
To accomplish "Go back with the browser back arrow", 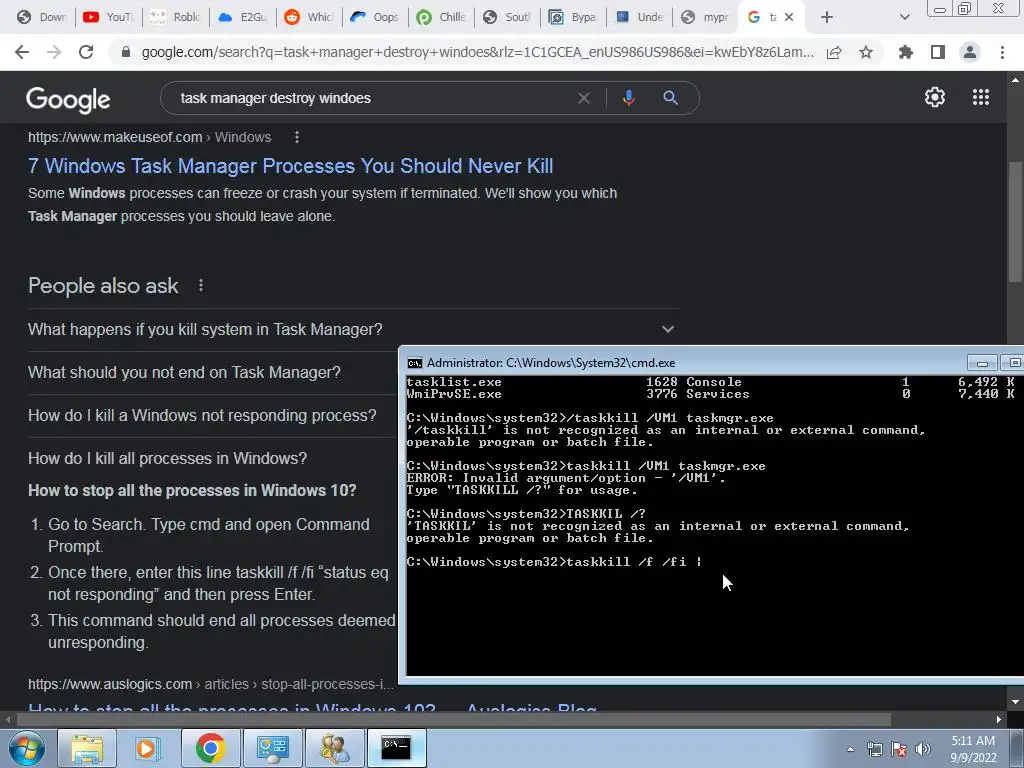I will click(x=22, y=52).
